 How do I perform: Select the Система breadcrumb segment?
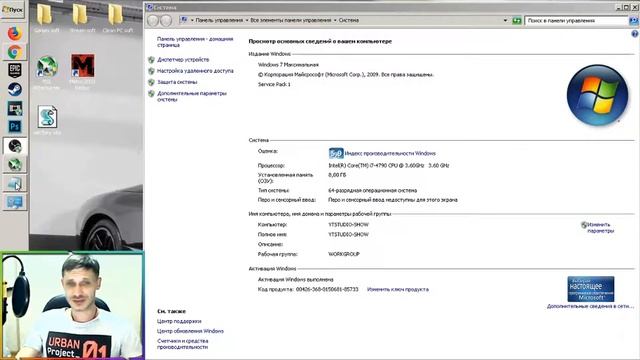click(349, 20)
